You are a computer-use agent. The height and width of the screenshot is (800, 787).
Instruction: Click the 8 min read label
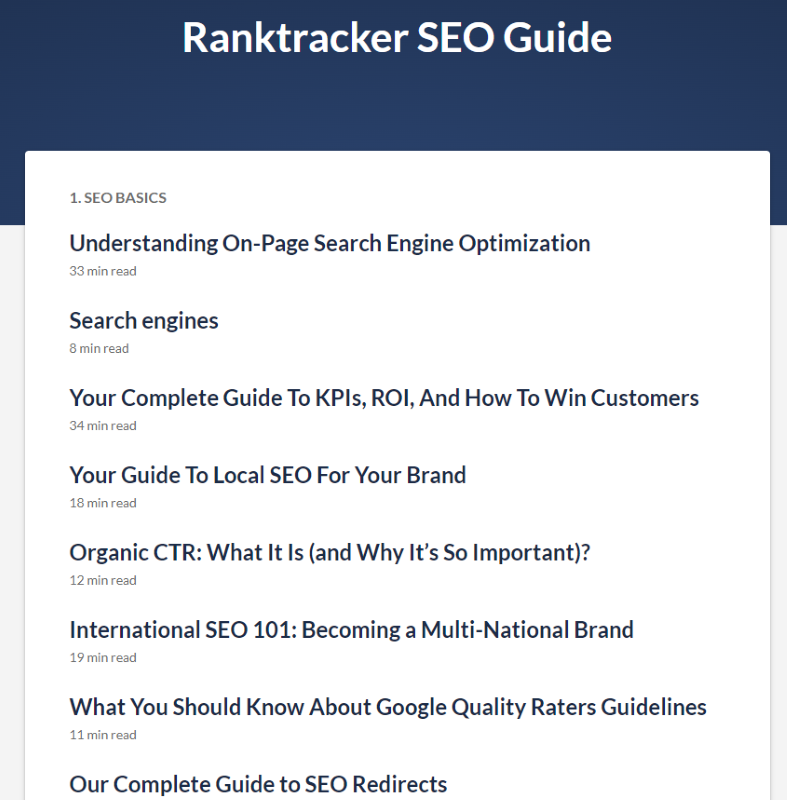coord(99,348)
